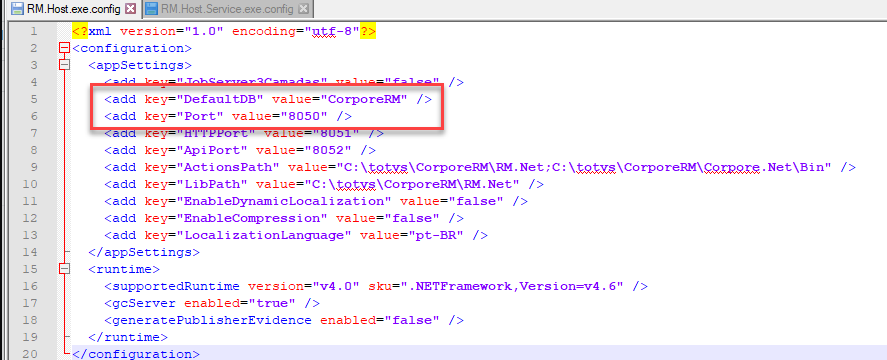The image size is (887, 360).
Task: Collapse the appSettings fold marker
Action: click(64, 65)
